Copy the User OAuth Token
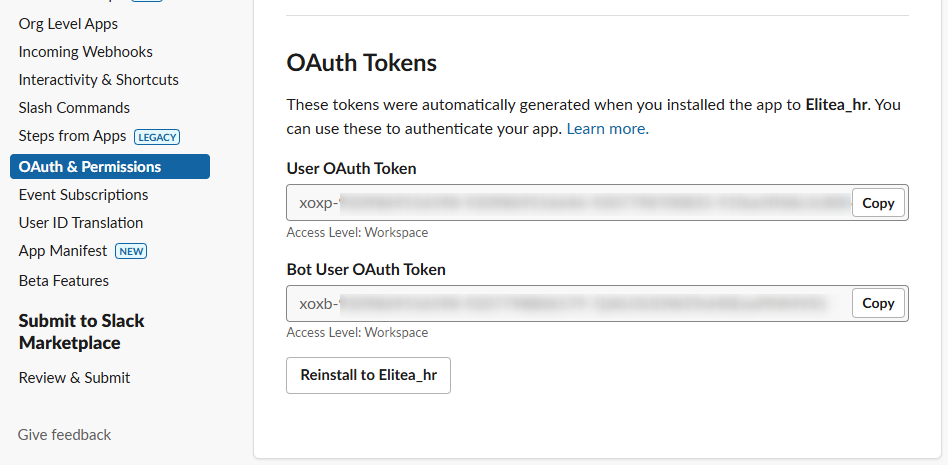The width and height of the screenshot is (948, 465). pos(878,203)
